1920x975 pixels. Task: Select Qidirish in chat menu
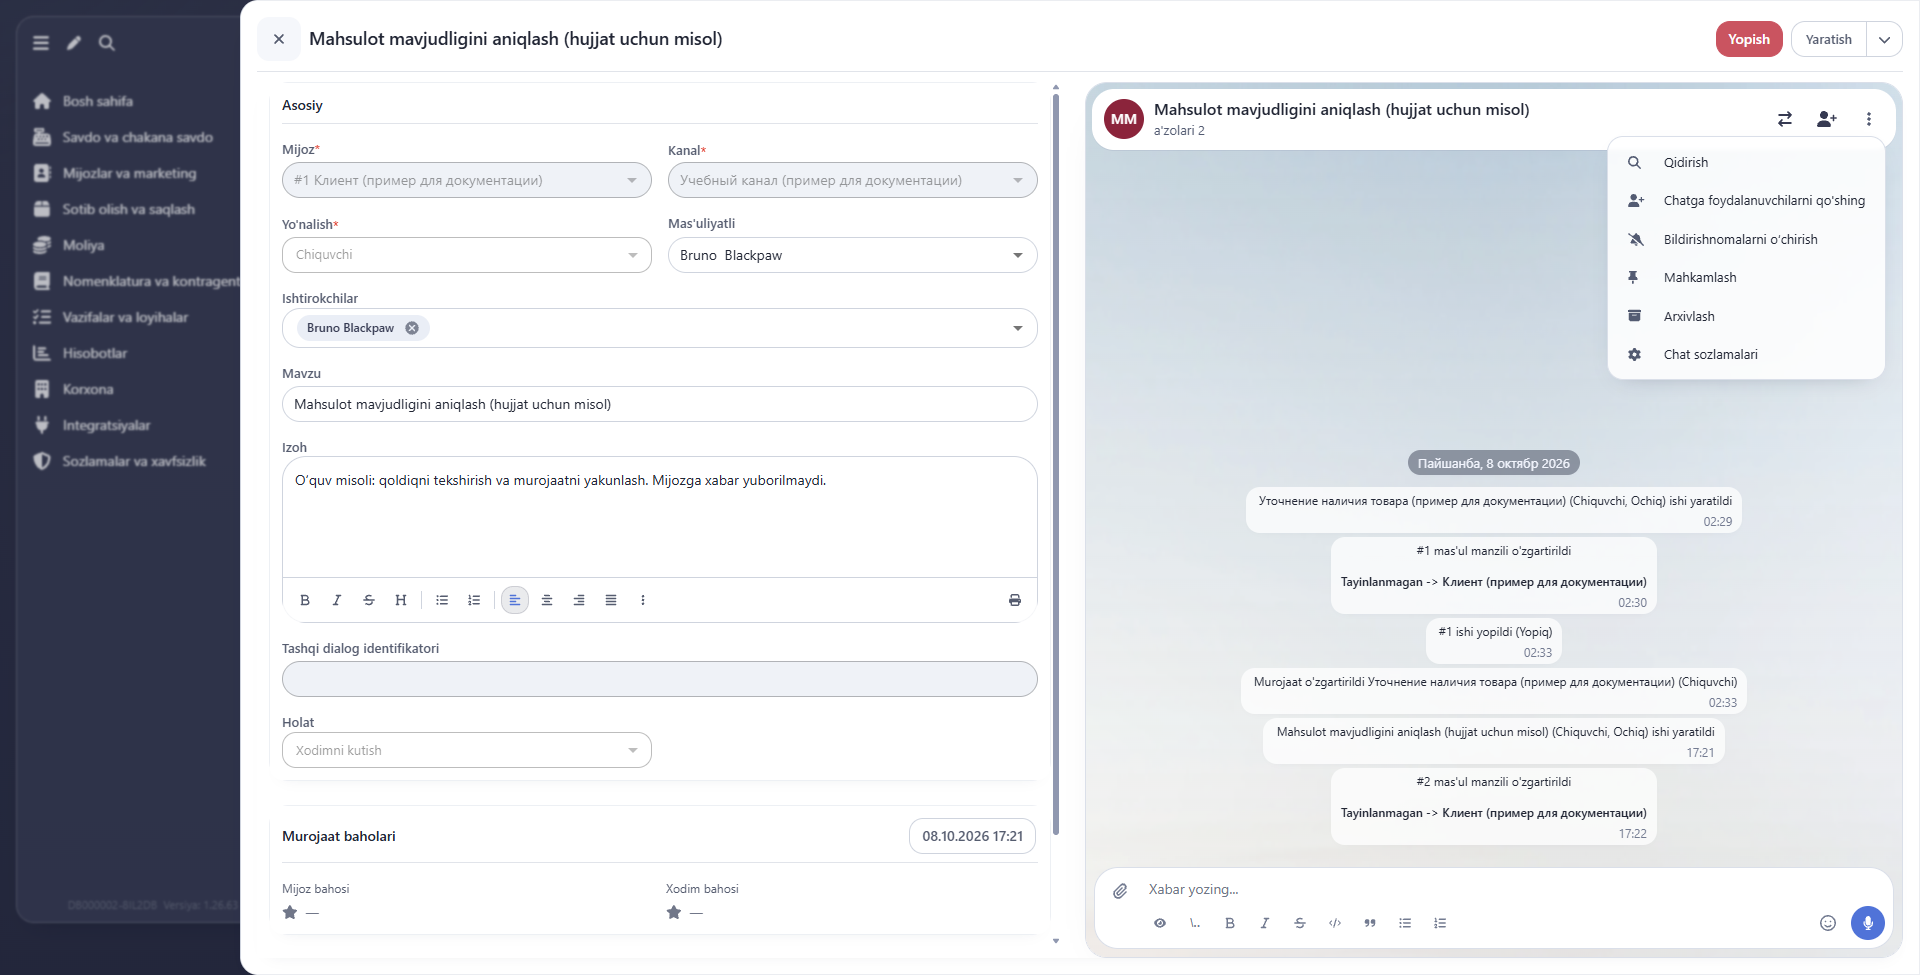[1746, 162]
